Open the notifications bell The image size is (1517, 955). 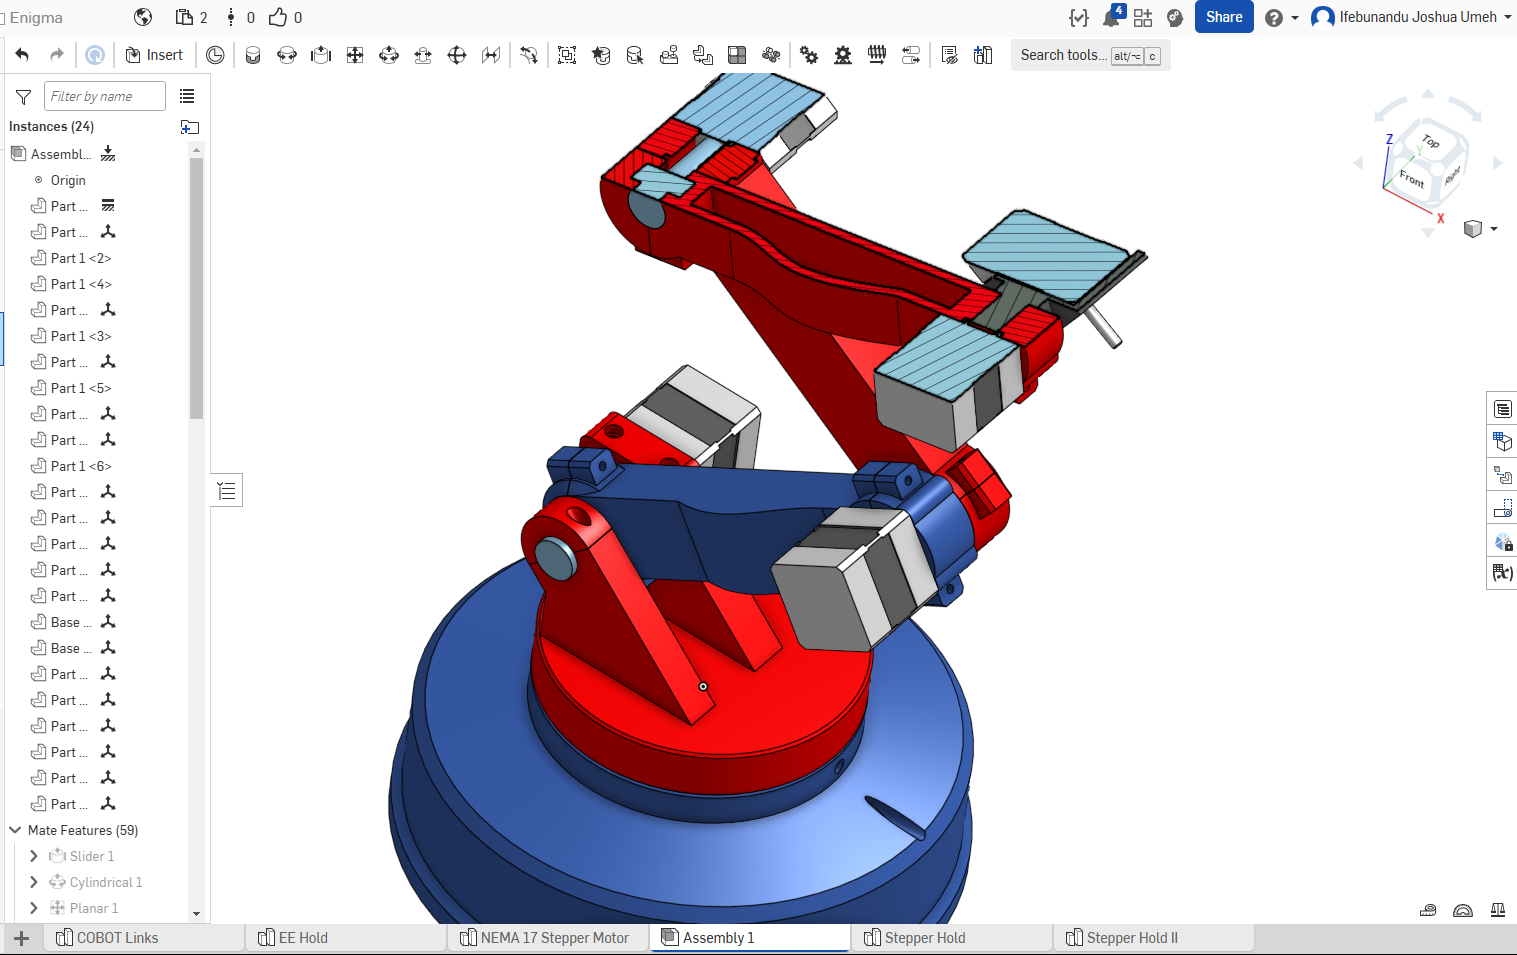1111,18
